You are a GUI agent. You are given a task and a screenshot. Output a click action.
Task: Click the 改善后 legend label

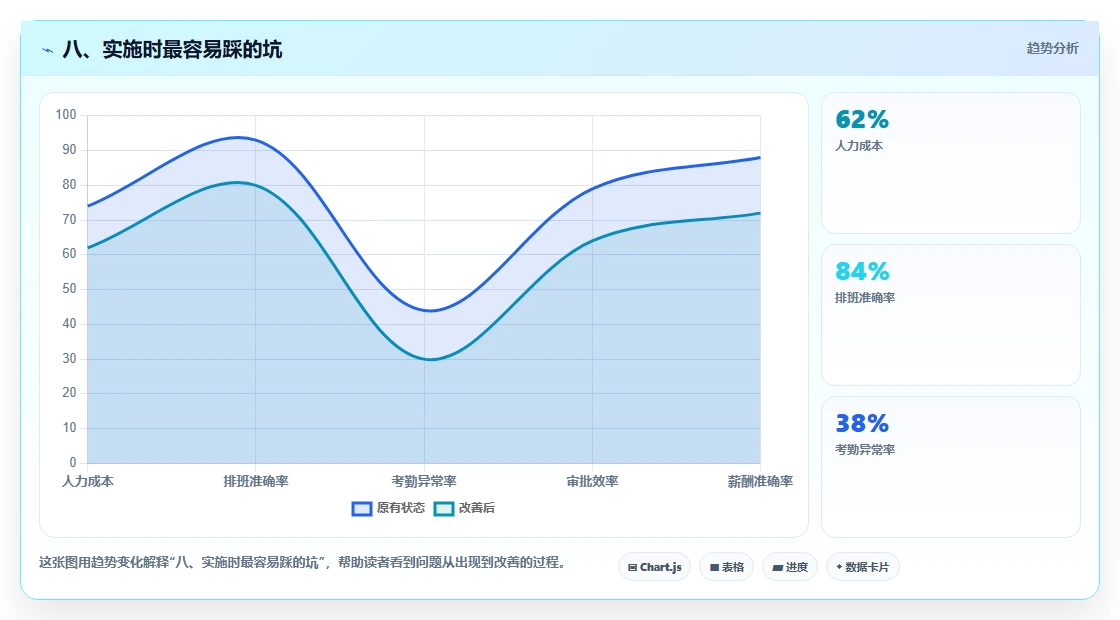pos(476,508)
